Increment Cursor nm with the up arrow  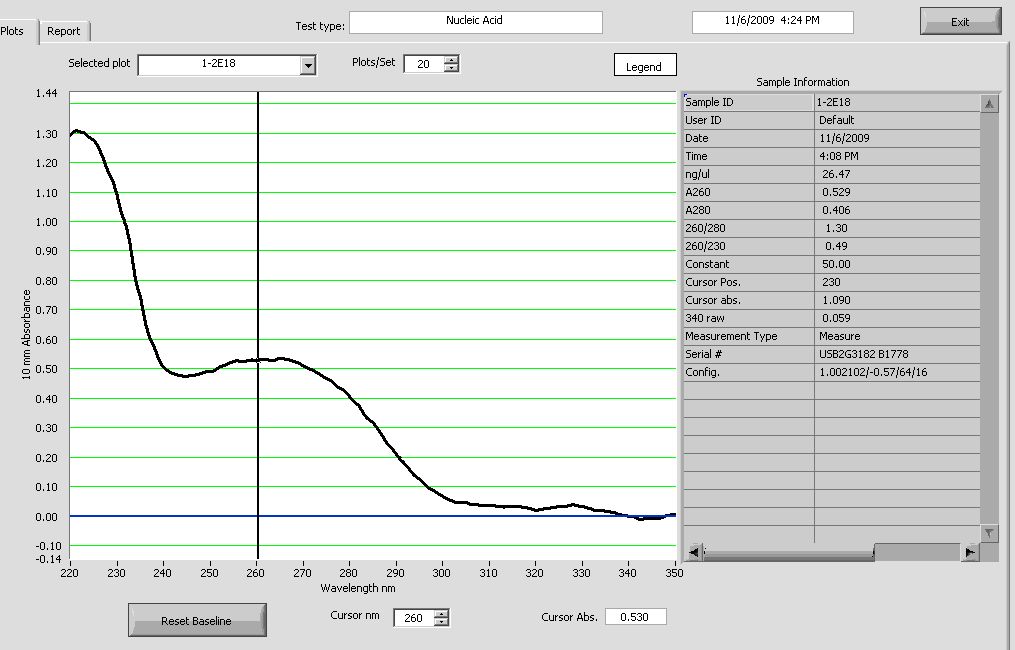(441, 614)
